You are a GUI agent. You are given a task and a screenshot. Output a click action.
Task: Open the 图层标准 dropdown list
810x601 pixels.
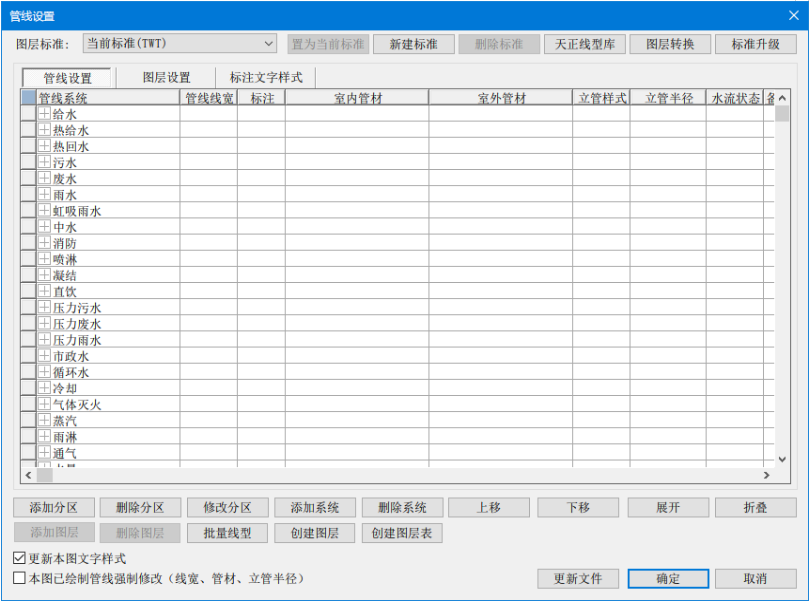[267, 43]
